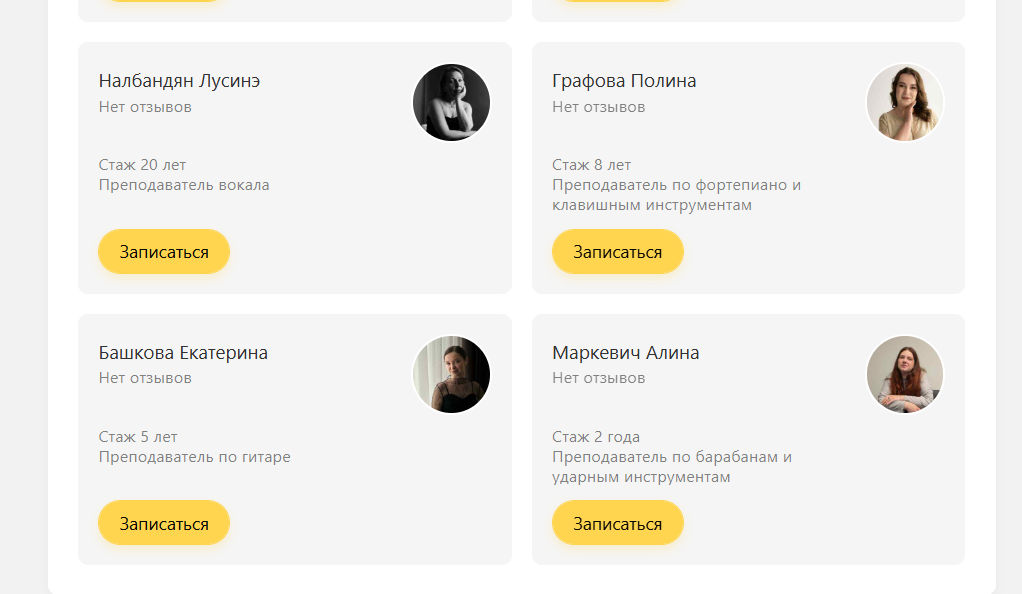Open the Налбандян Лусинэ name link

180,81
